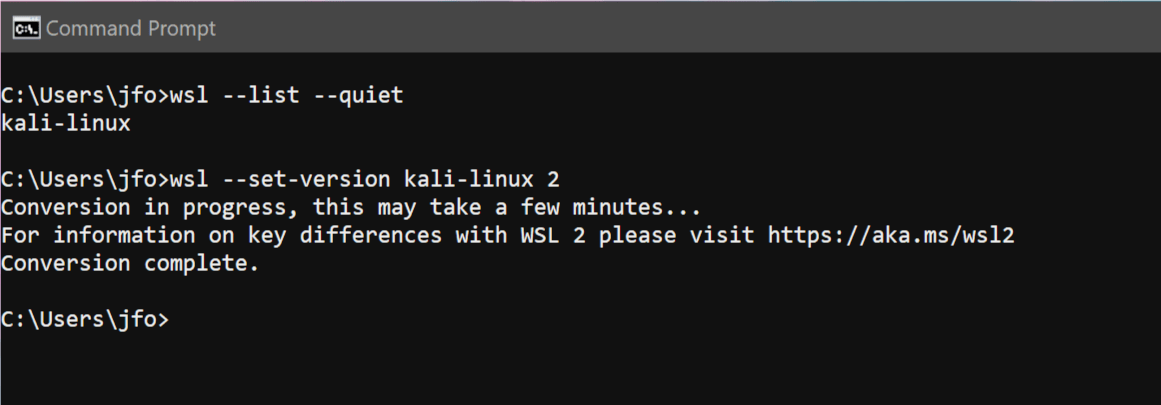The width and height of the screenshot is (1161, 405).
Task: Open the https://aka.ms/wsl2 link
Action: click(x=892, y=236)
